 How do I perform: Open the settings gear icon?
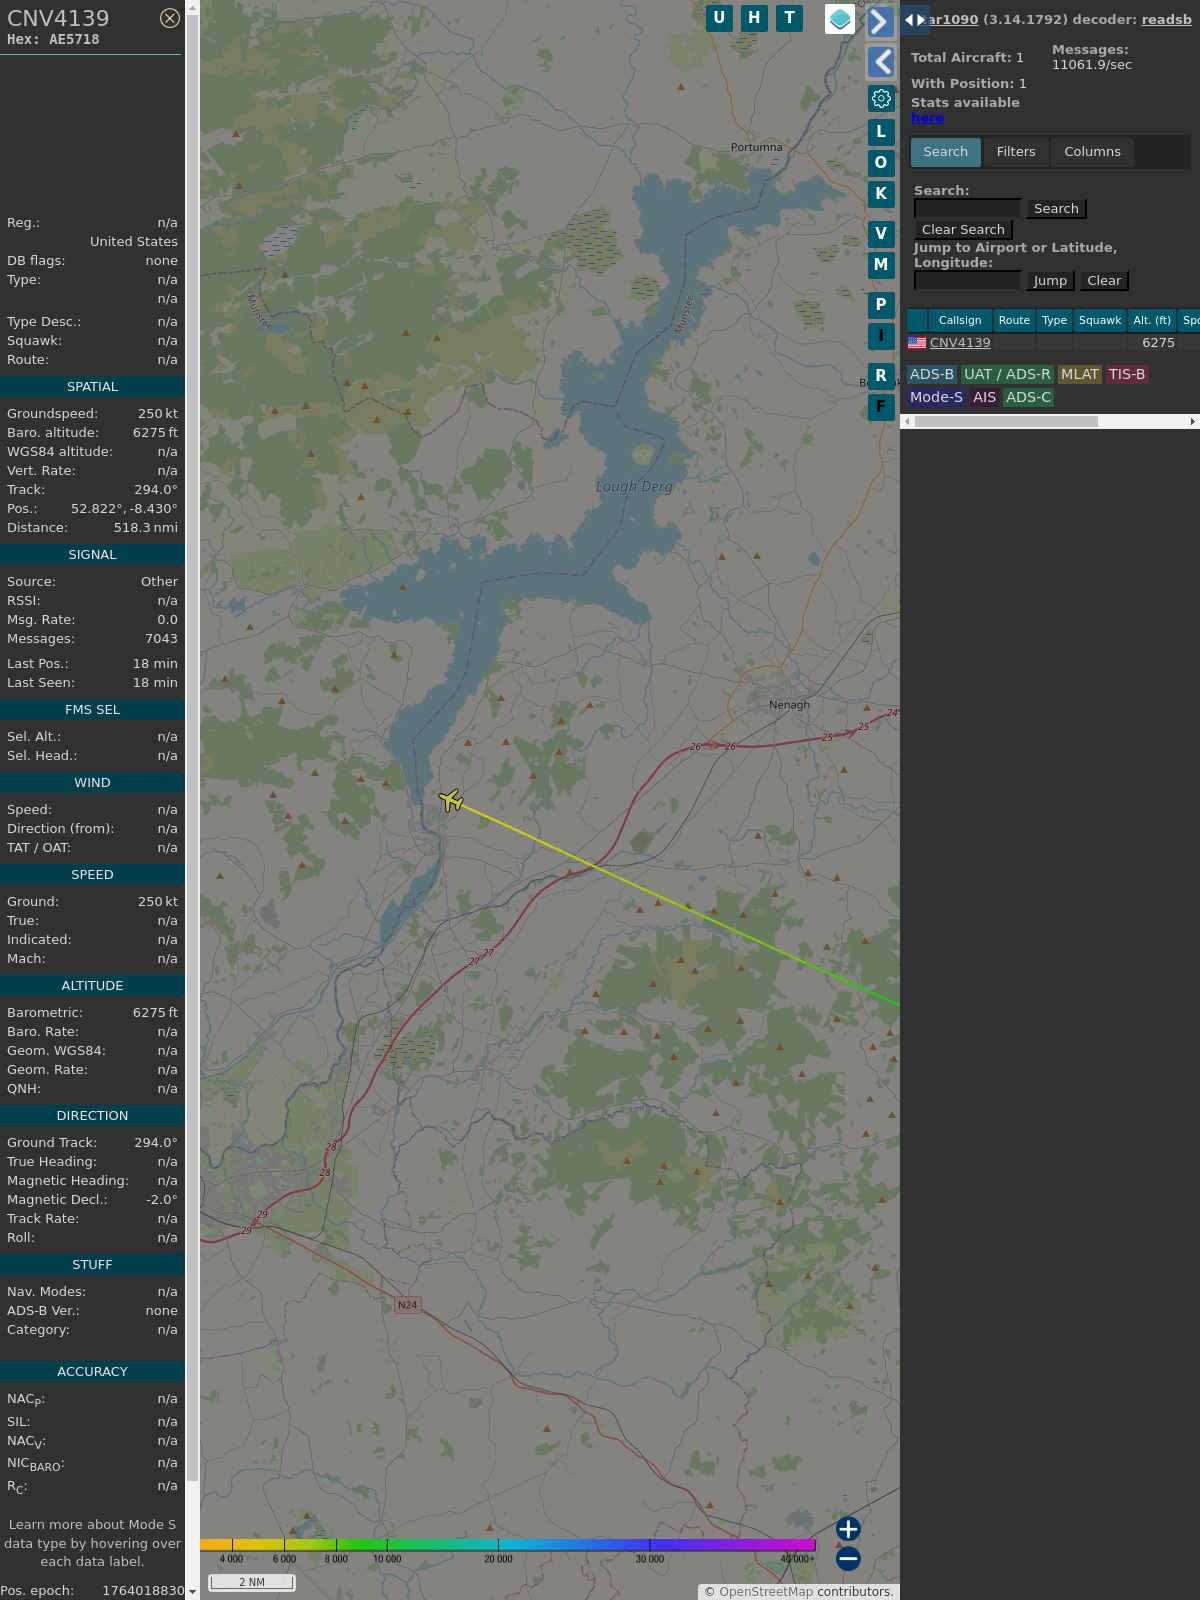(881, 99)
